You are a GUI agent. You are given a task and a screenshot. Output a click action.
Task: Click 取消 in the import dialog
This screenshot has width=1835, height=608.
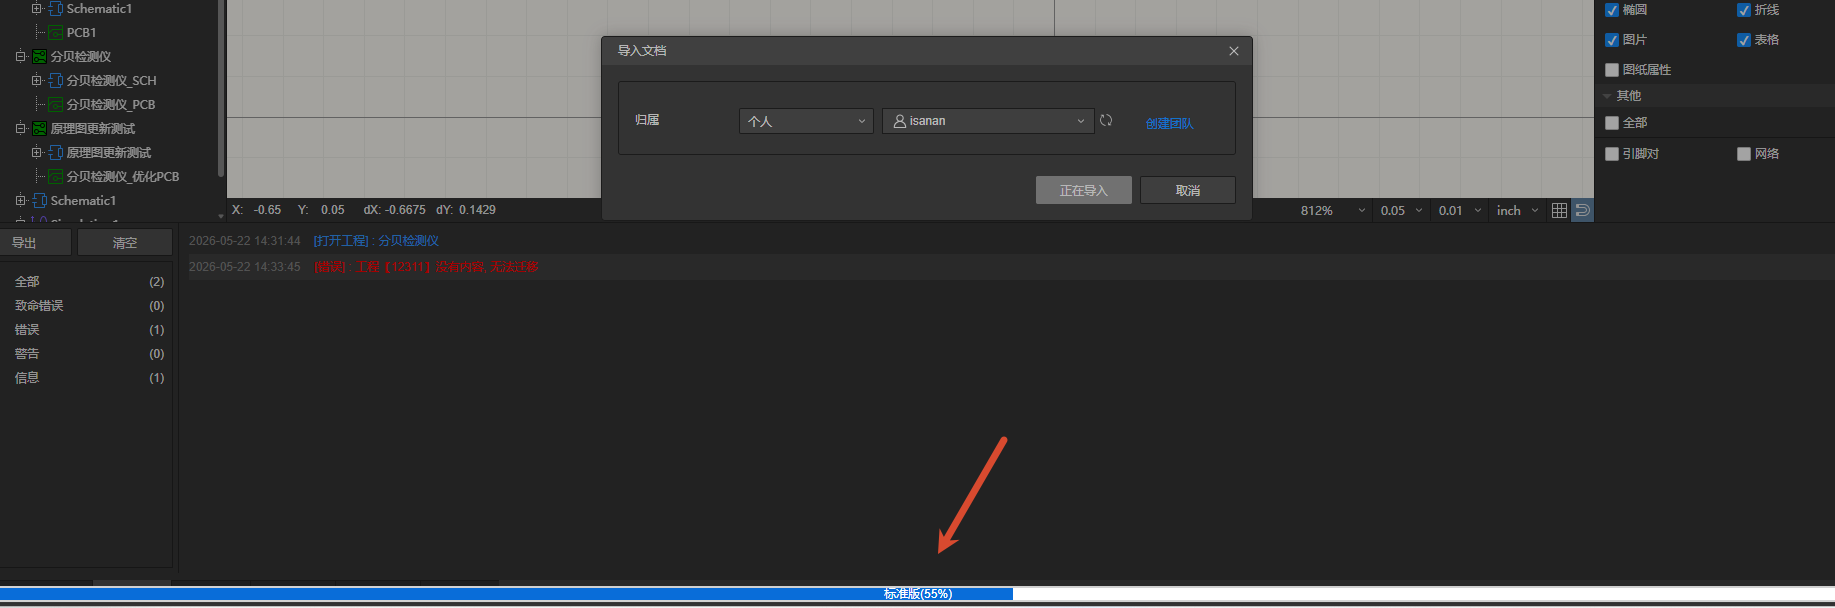(x=1188, y=190)
